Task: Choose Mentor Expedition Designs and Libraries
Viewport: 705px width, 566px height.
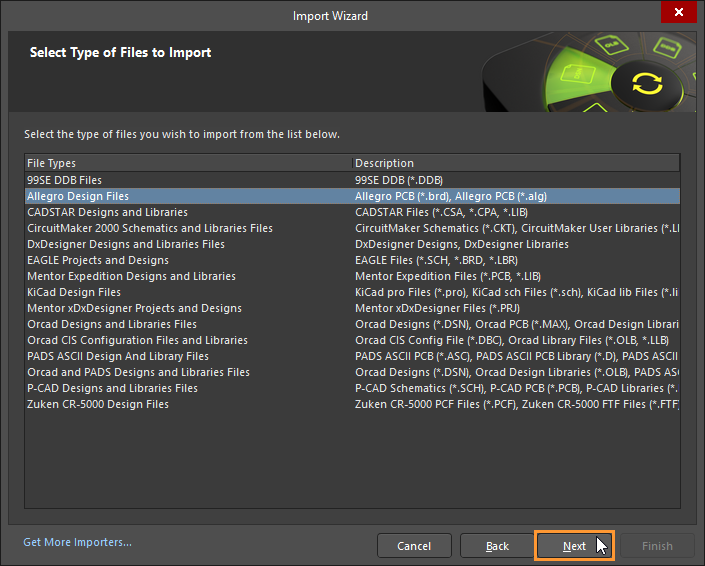Action: point(131,276)
